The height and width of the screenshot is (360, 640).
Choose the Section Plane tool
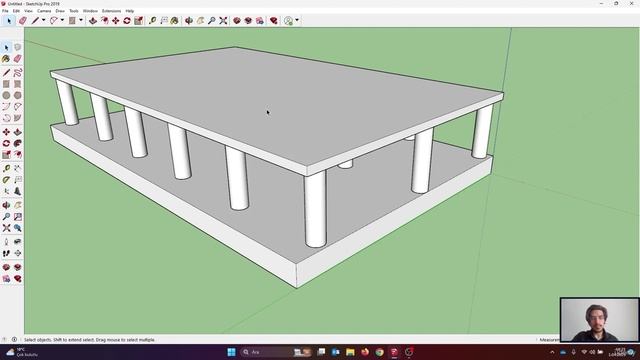click(18, 253)
